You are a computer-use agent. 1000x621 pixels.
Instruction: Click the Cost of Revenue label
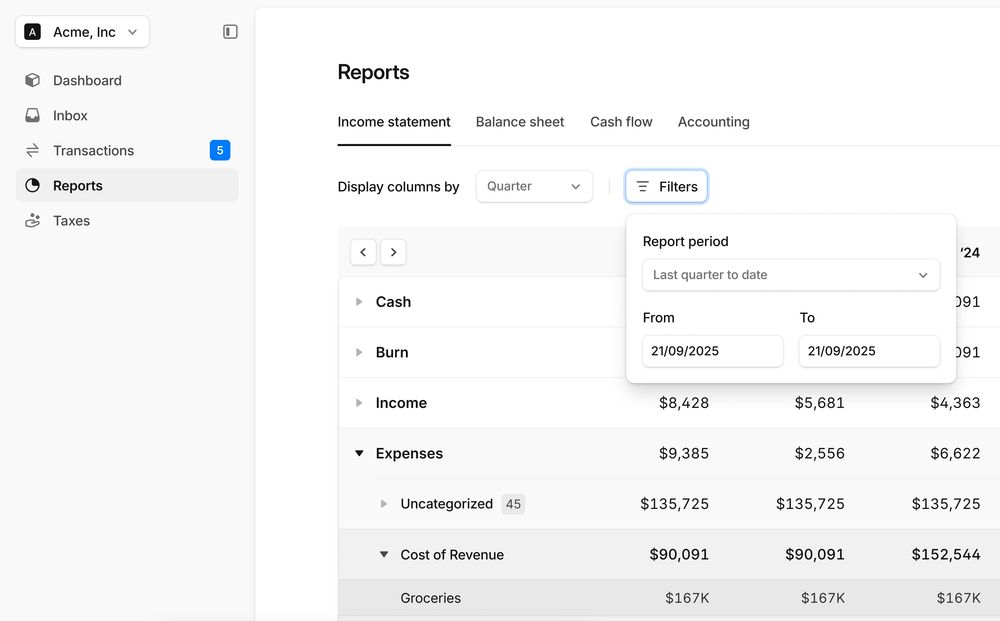point(452,555)
